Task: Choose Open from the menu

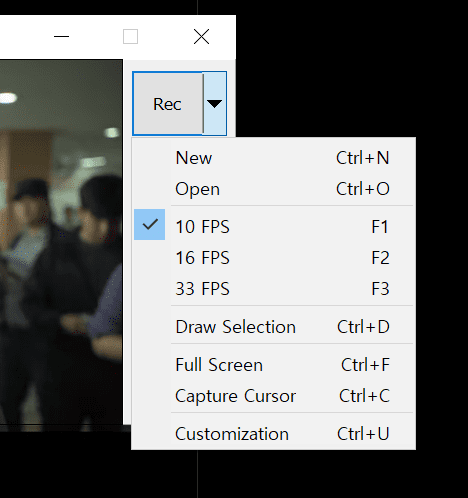Action: 274,189
